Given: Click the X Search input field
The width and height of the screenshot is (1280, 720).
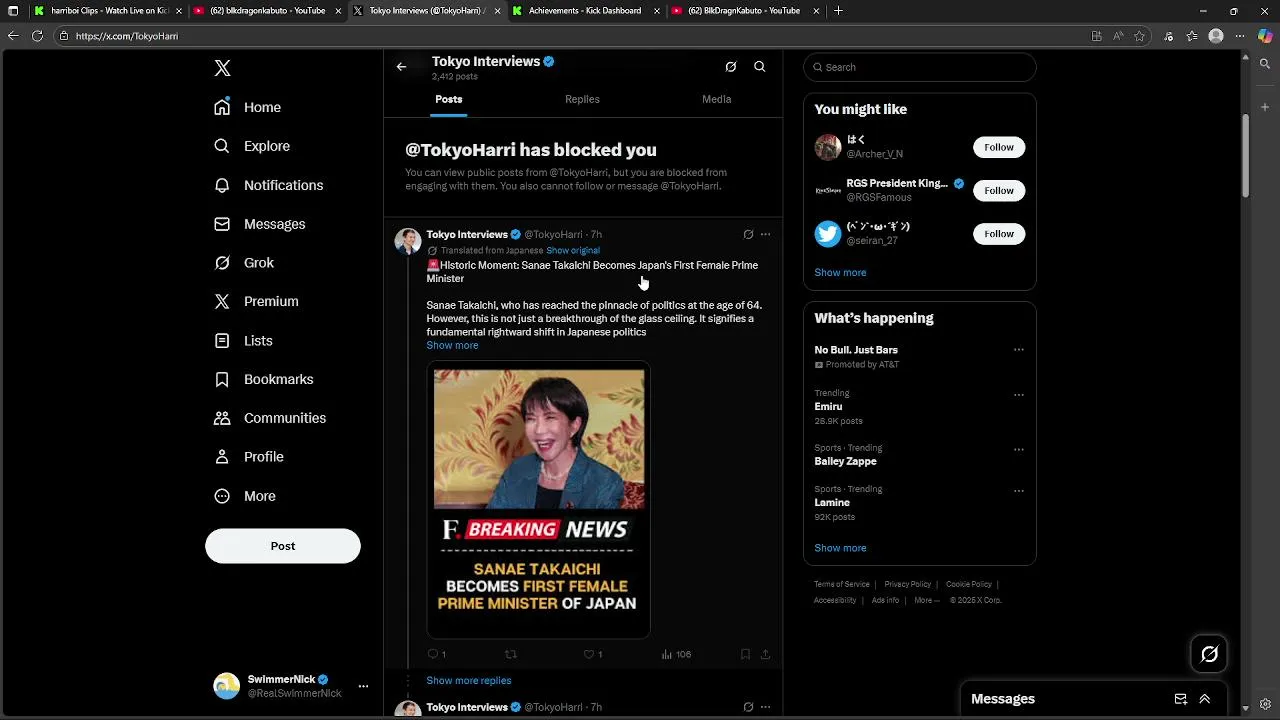Looking at the screenshot, I should [x=919, y=67].
